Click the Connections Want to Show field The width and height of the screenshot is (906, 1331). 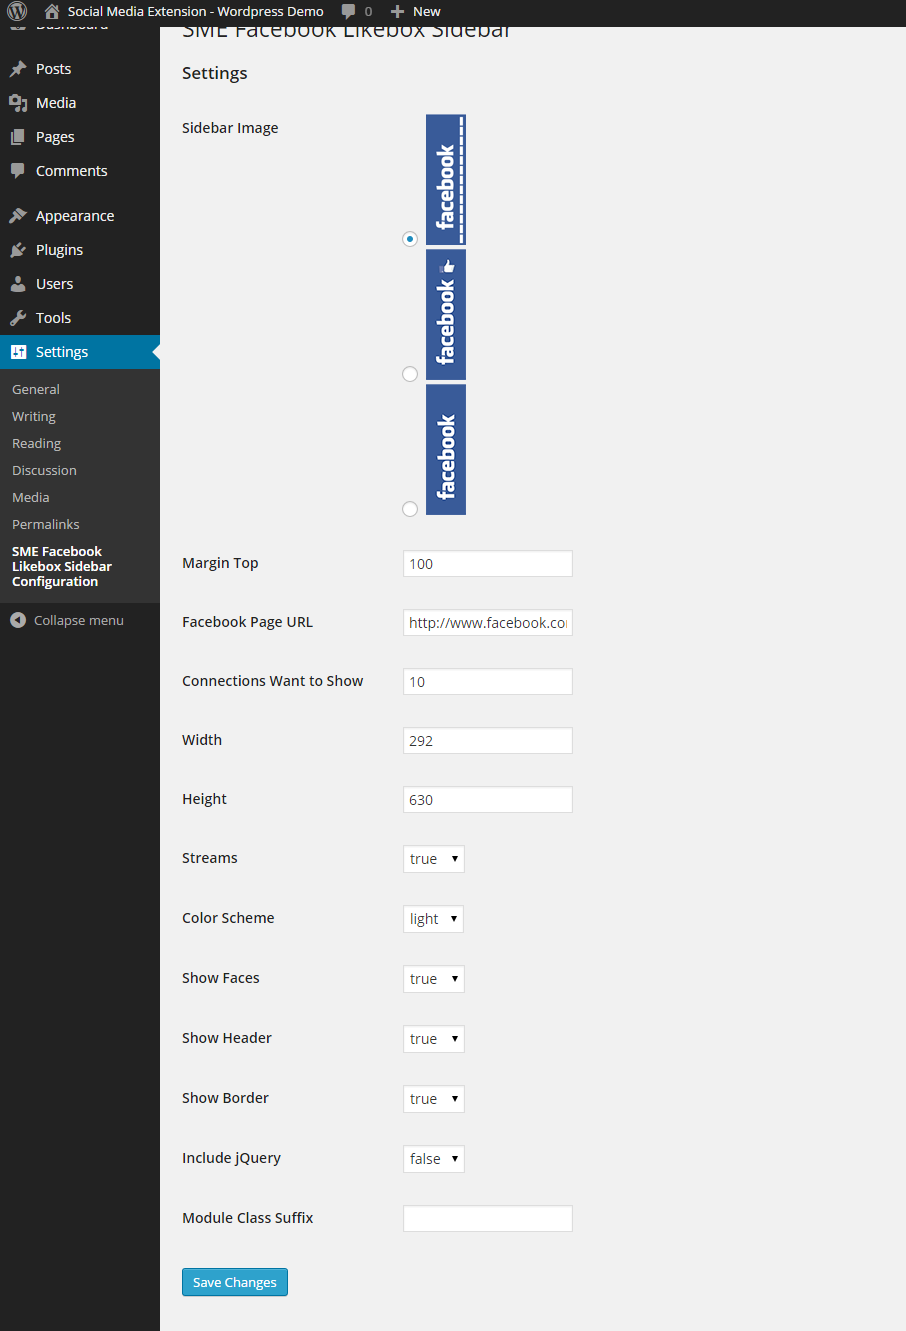click(488, 682)
